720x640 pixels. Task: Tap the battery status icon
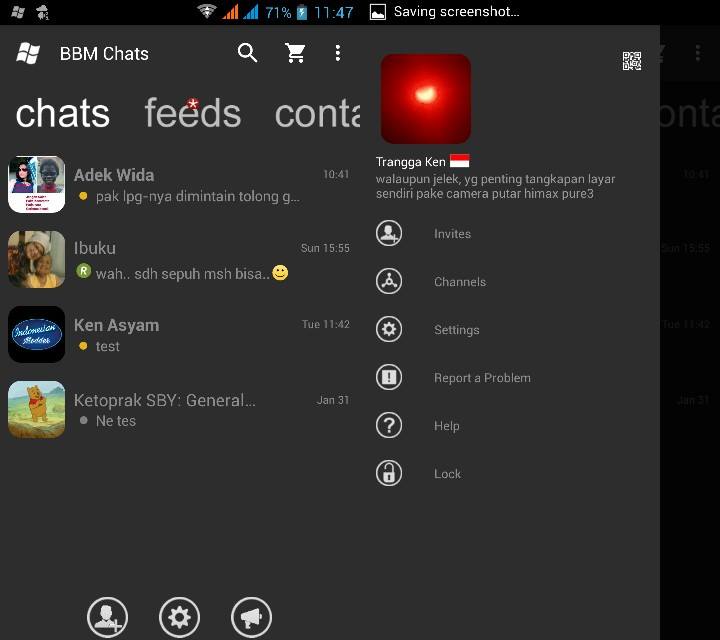tap(302, 11)
